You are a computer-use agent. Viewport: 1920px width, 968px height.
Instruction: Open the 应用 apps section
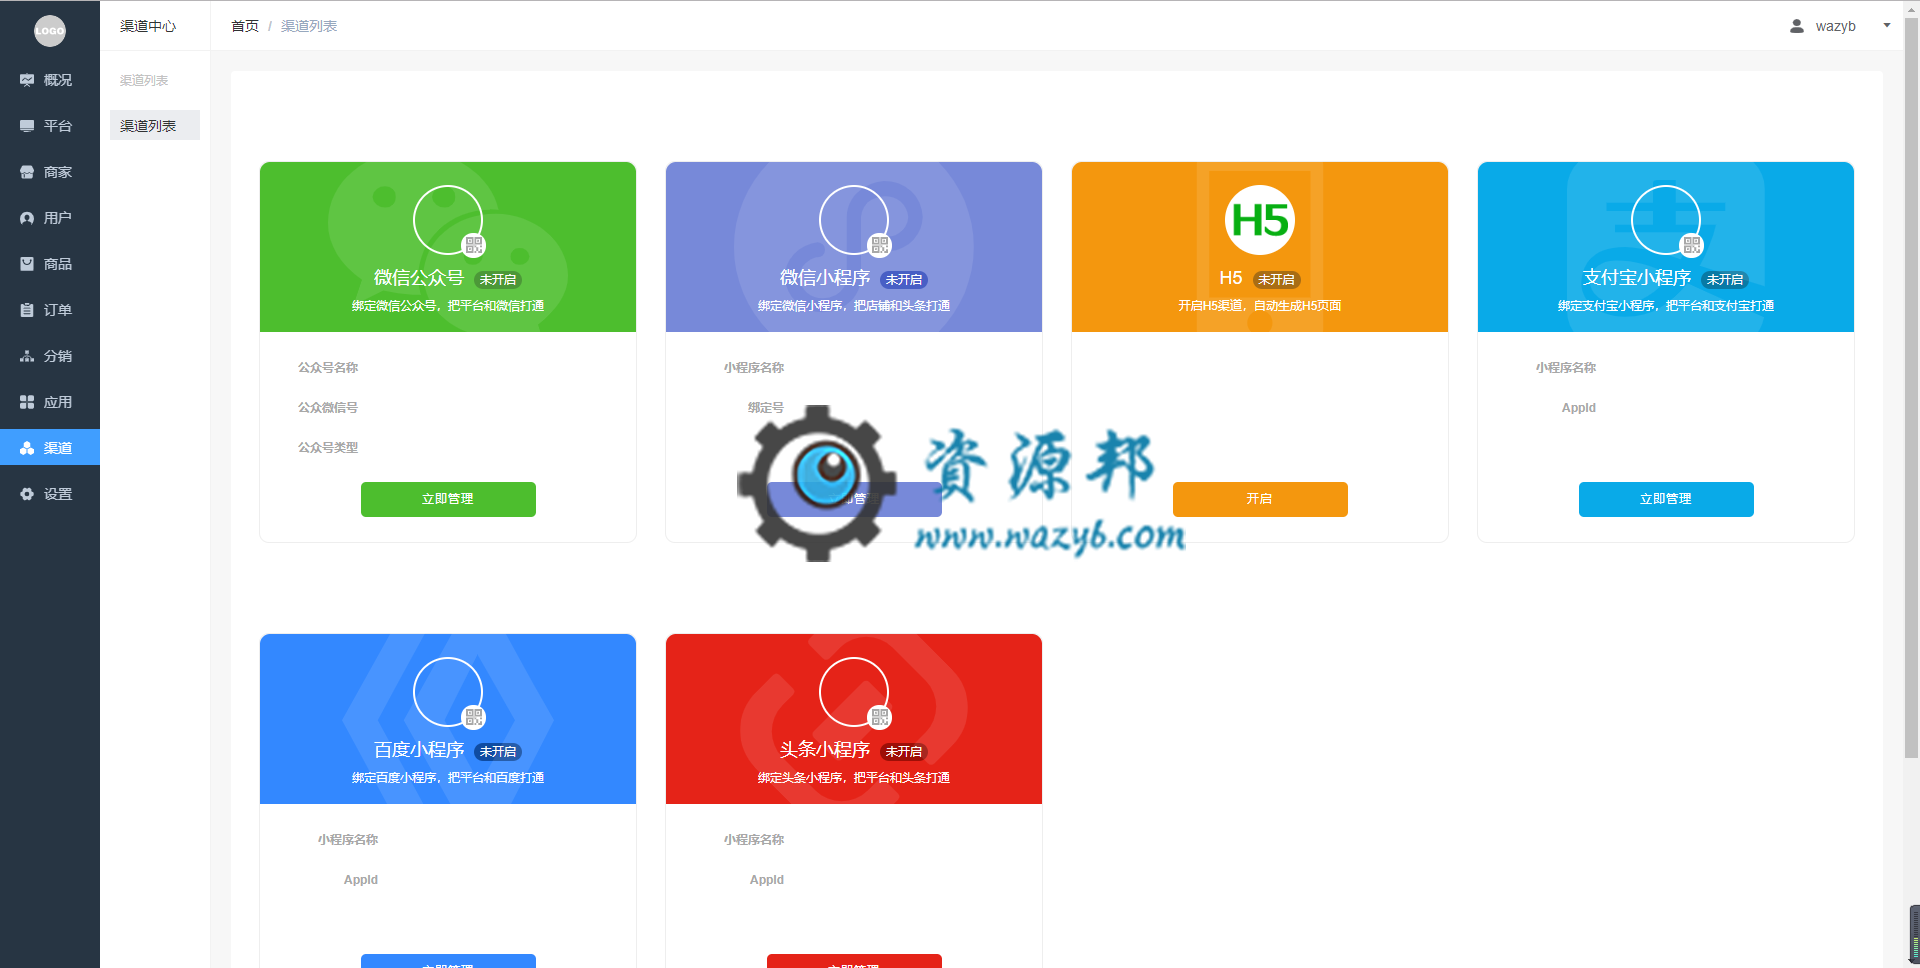(50, 402)
